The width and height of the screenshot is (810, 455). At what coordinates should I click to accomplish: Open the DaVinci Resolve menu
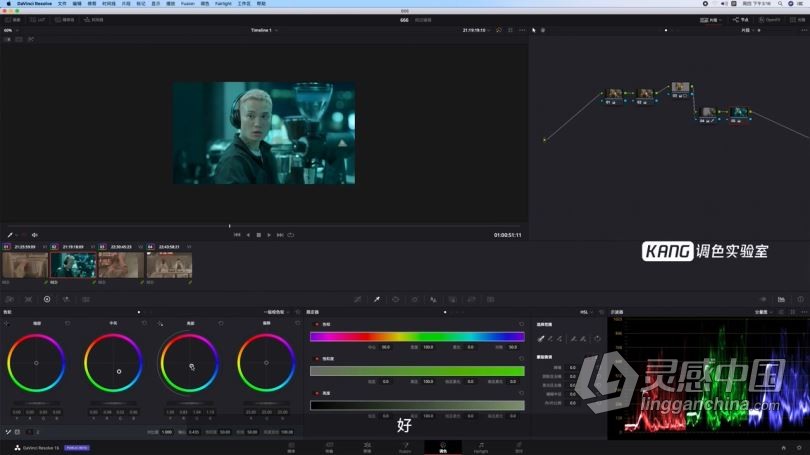[x=35, y=4]
